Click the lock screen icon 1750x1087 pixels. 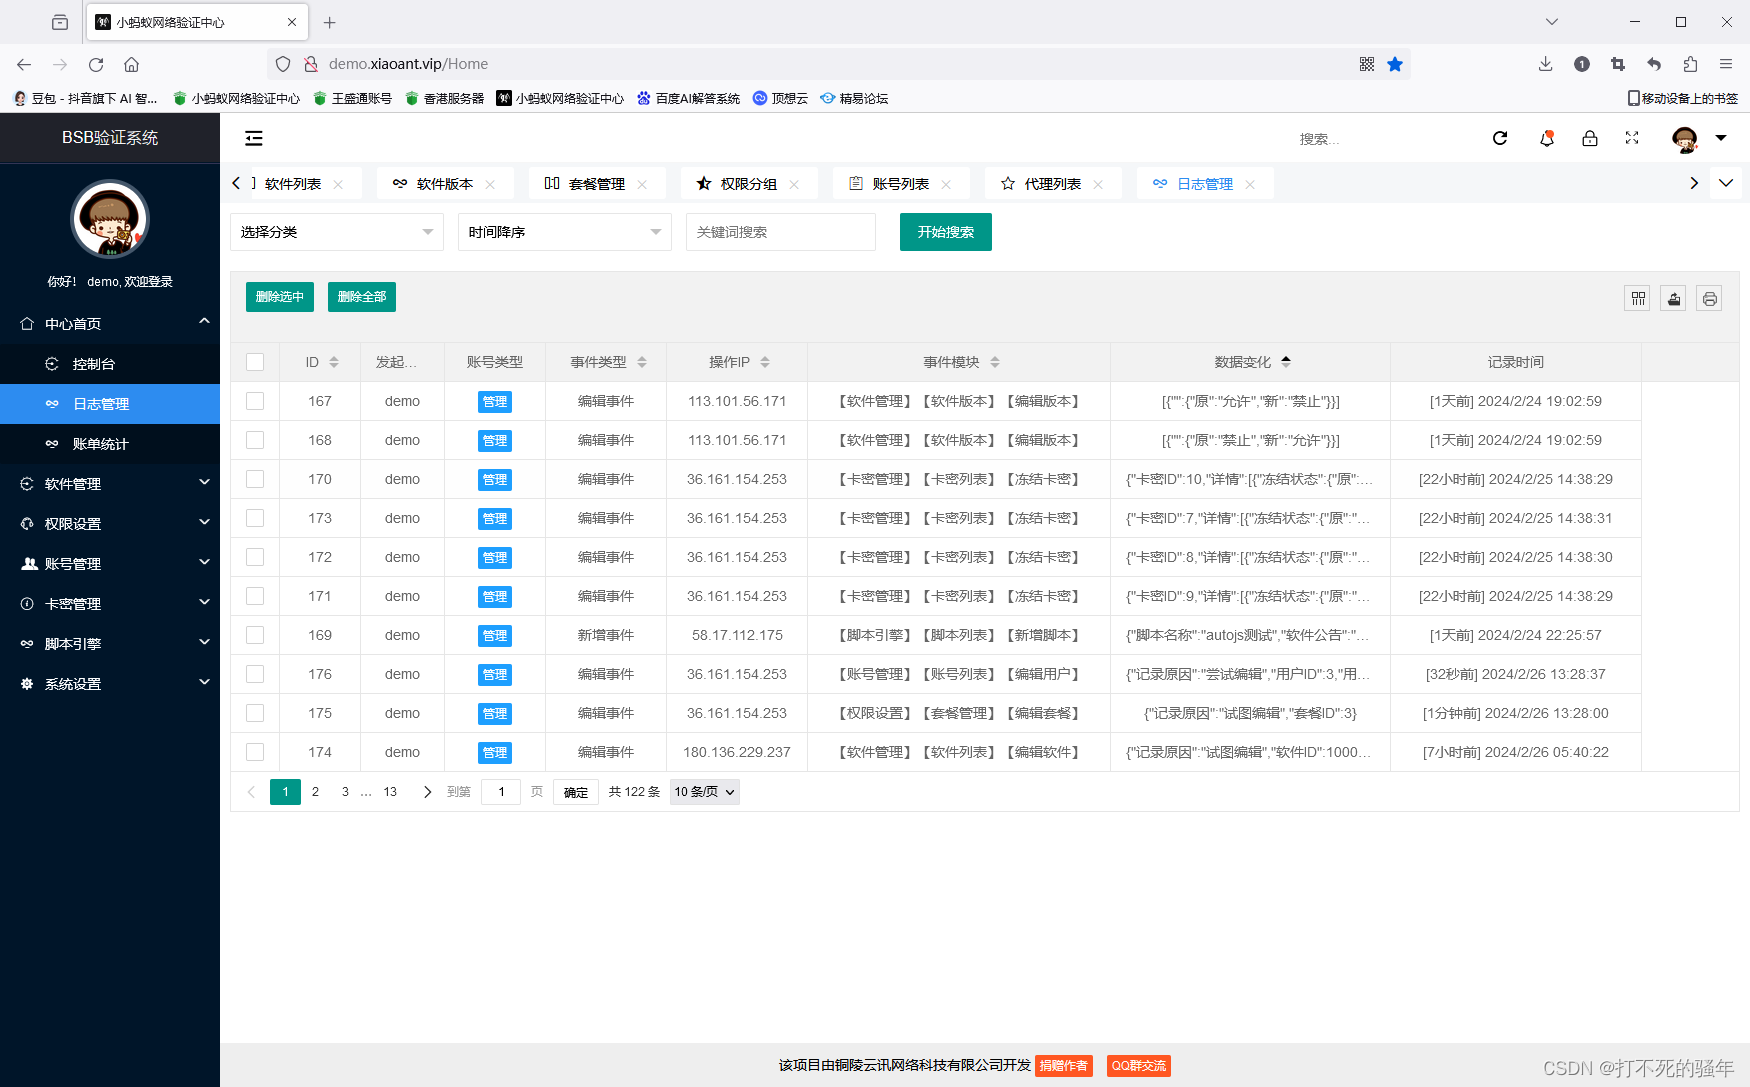1590,138
